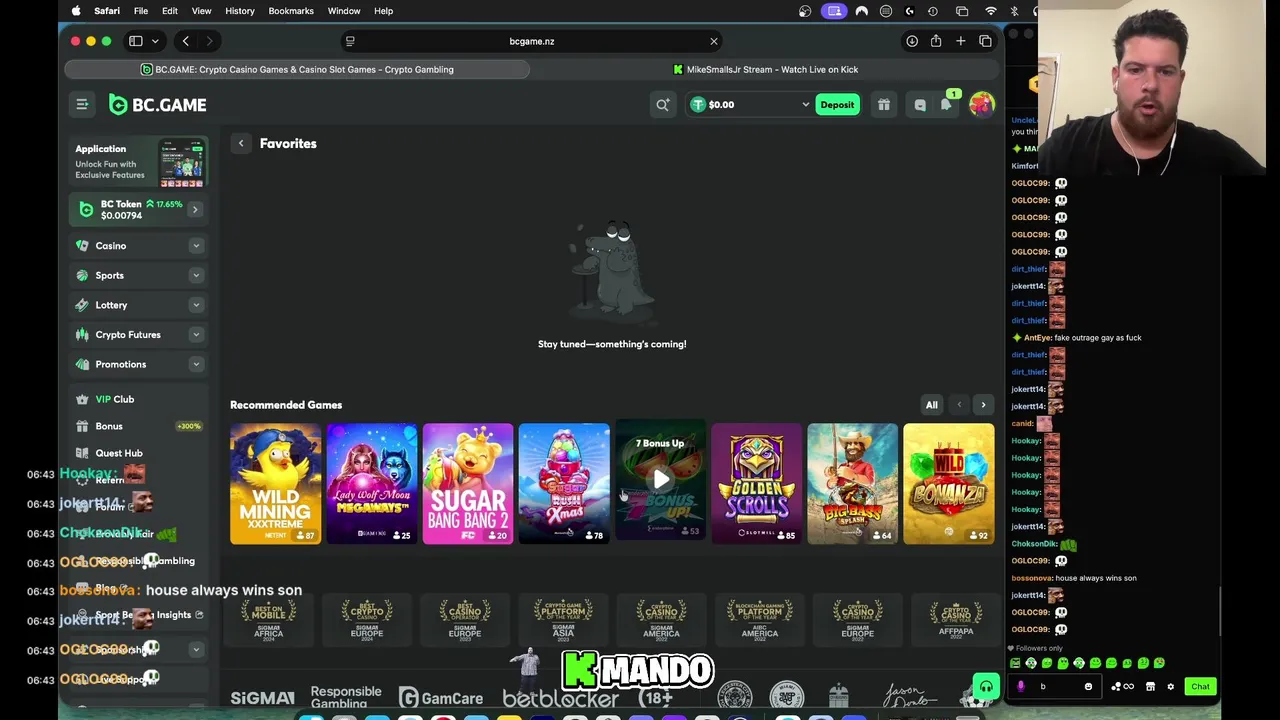
Task: Open the Kick chat shop icon
Action: pyautogui.click(x=1150, y=686)
